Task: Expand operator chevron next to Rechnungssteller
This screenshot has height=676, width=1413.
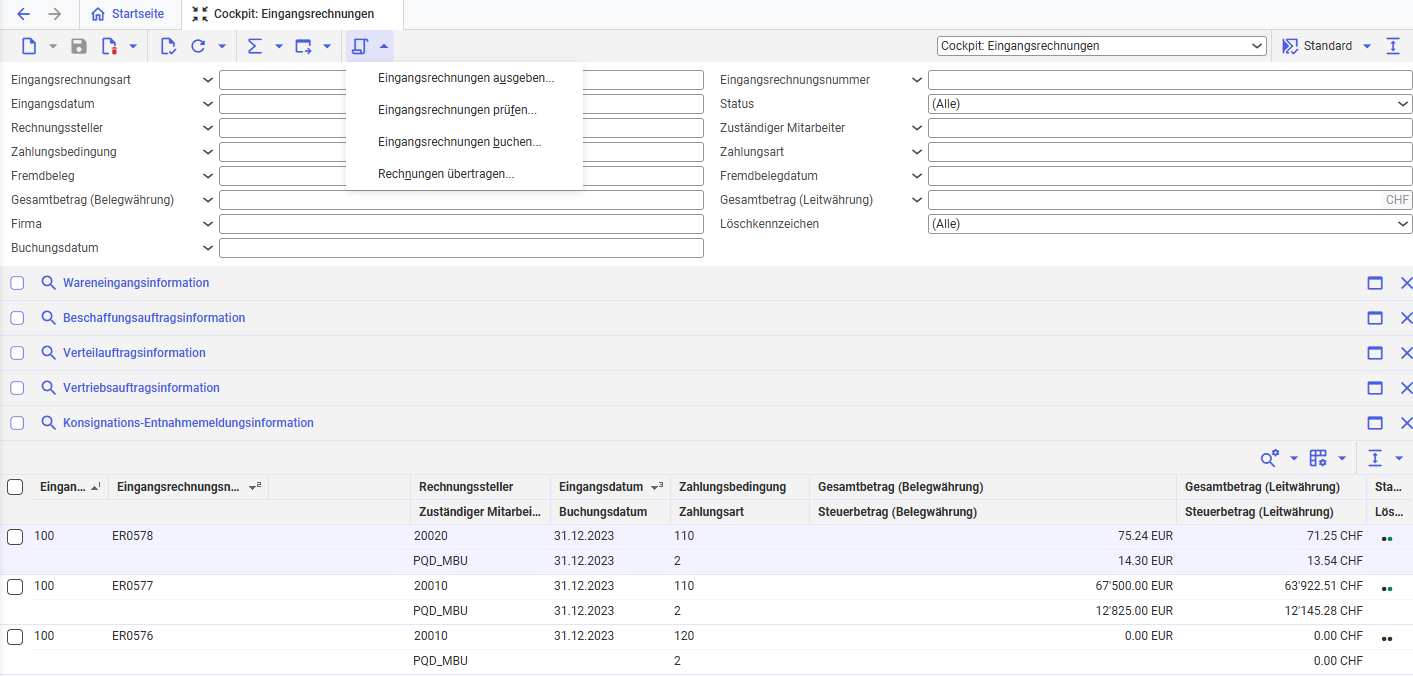Action: (x=208, y=128)
